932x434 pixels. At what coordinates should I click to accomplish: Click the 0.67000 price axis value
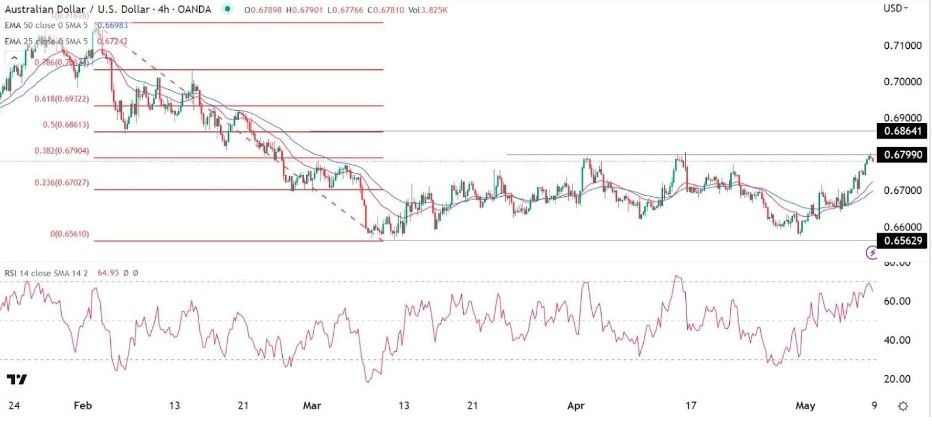pyautogui.click(x=903, y=191)
